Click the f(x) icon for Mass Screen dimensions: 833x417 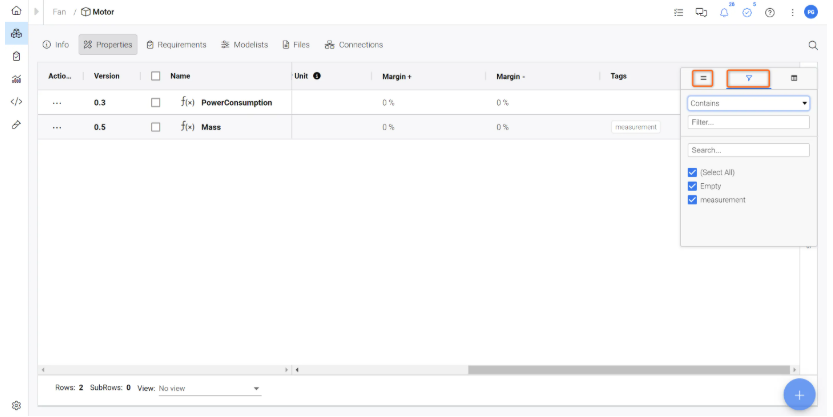click(188, 126)
